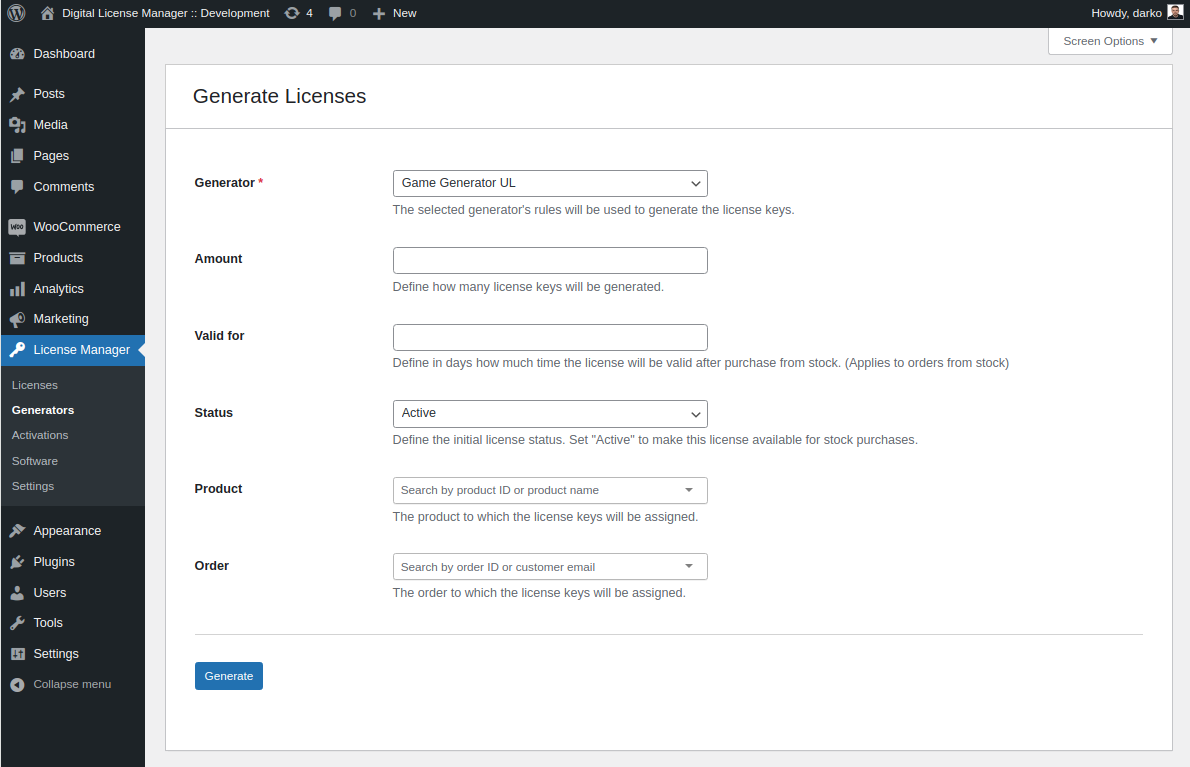Click inside the Amount input field

pos(550,260)
